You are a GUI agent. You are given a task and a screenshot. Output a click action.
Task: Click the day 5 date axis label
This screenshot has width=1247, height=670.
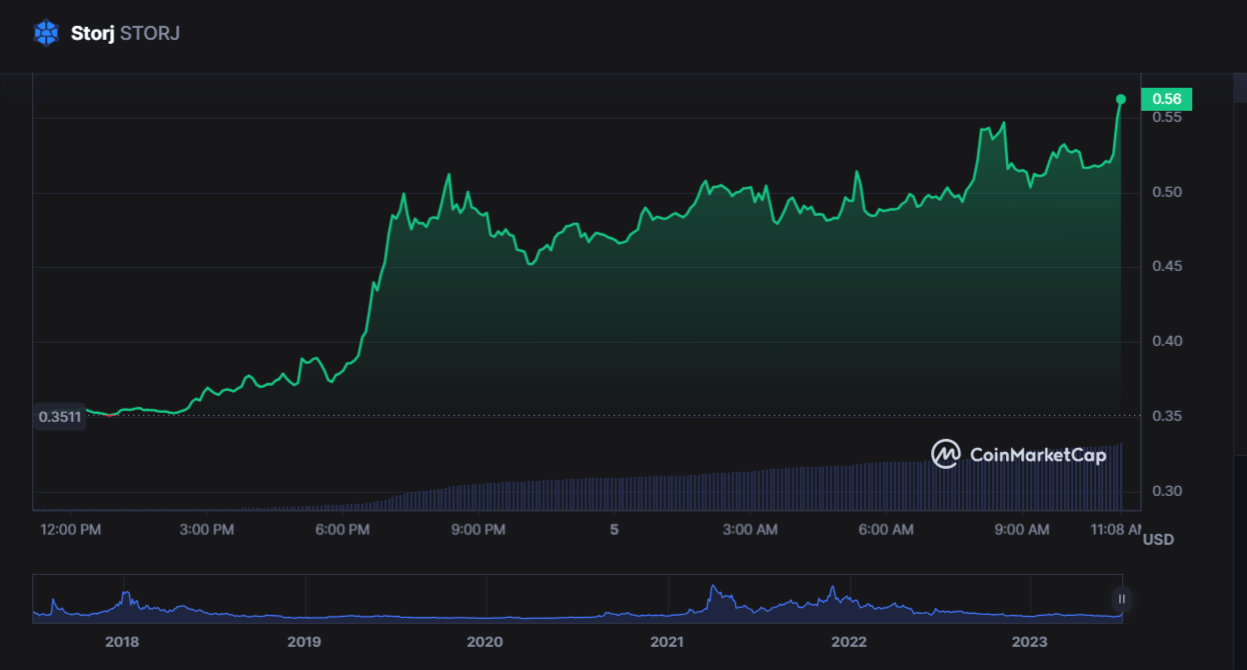tap(614, 529)
